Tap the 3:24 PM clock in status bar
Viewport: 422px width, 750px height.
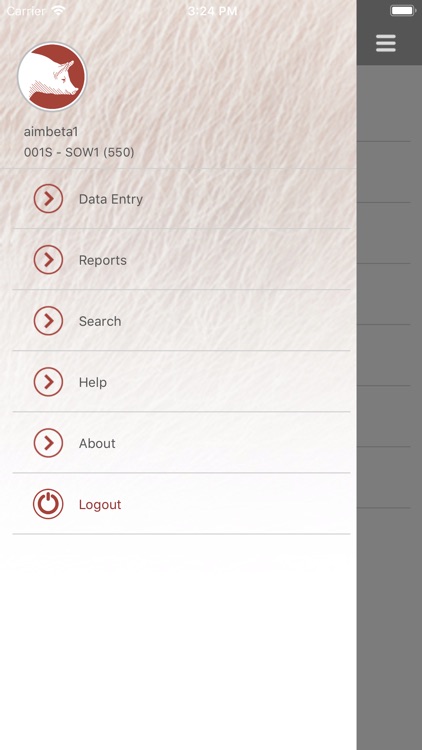coord(212,11)
